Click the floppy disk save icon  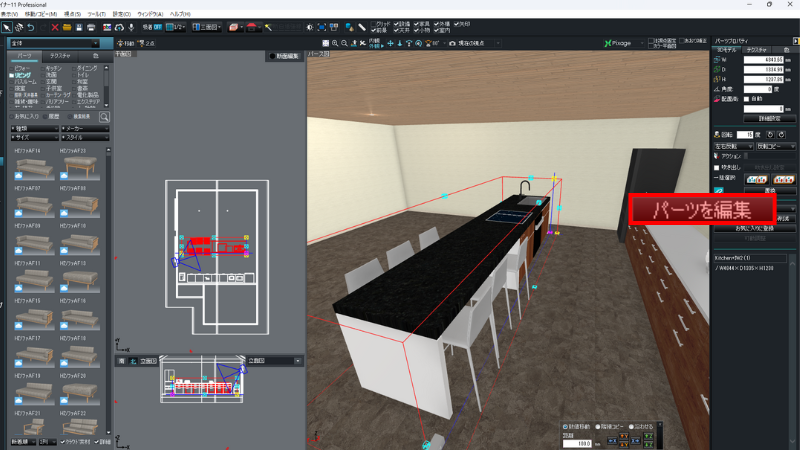pos(79,27)
